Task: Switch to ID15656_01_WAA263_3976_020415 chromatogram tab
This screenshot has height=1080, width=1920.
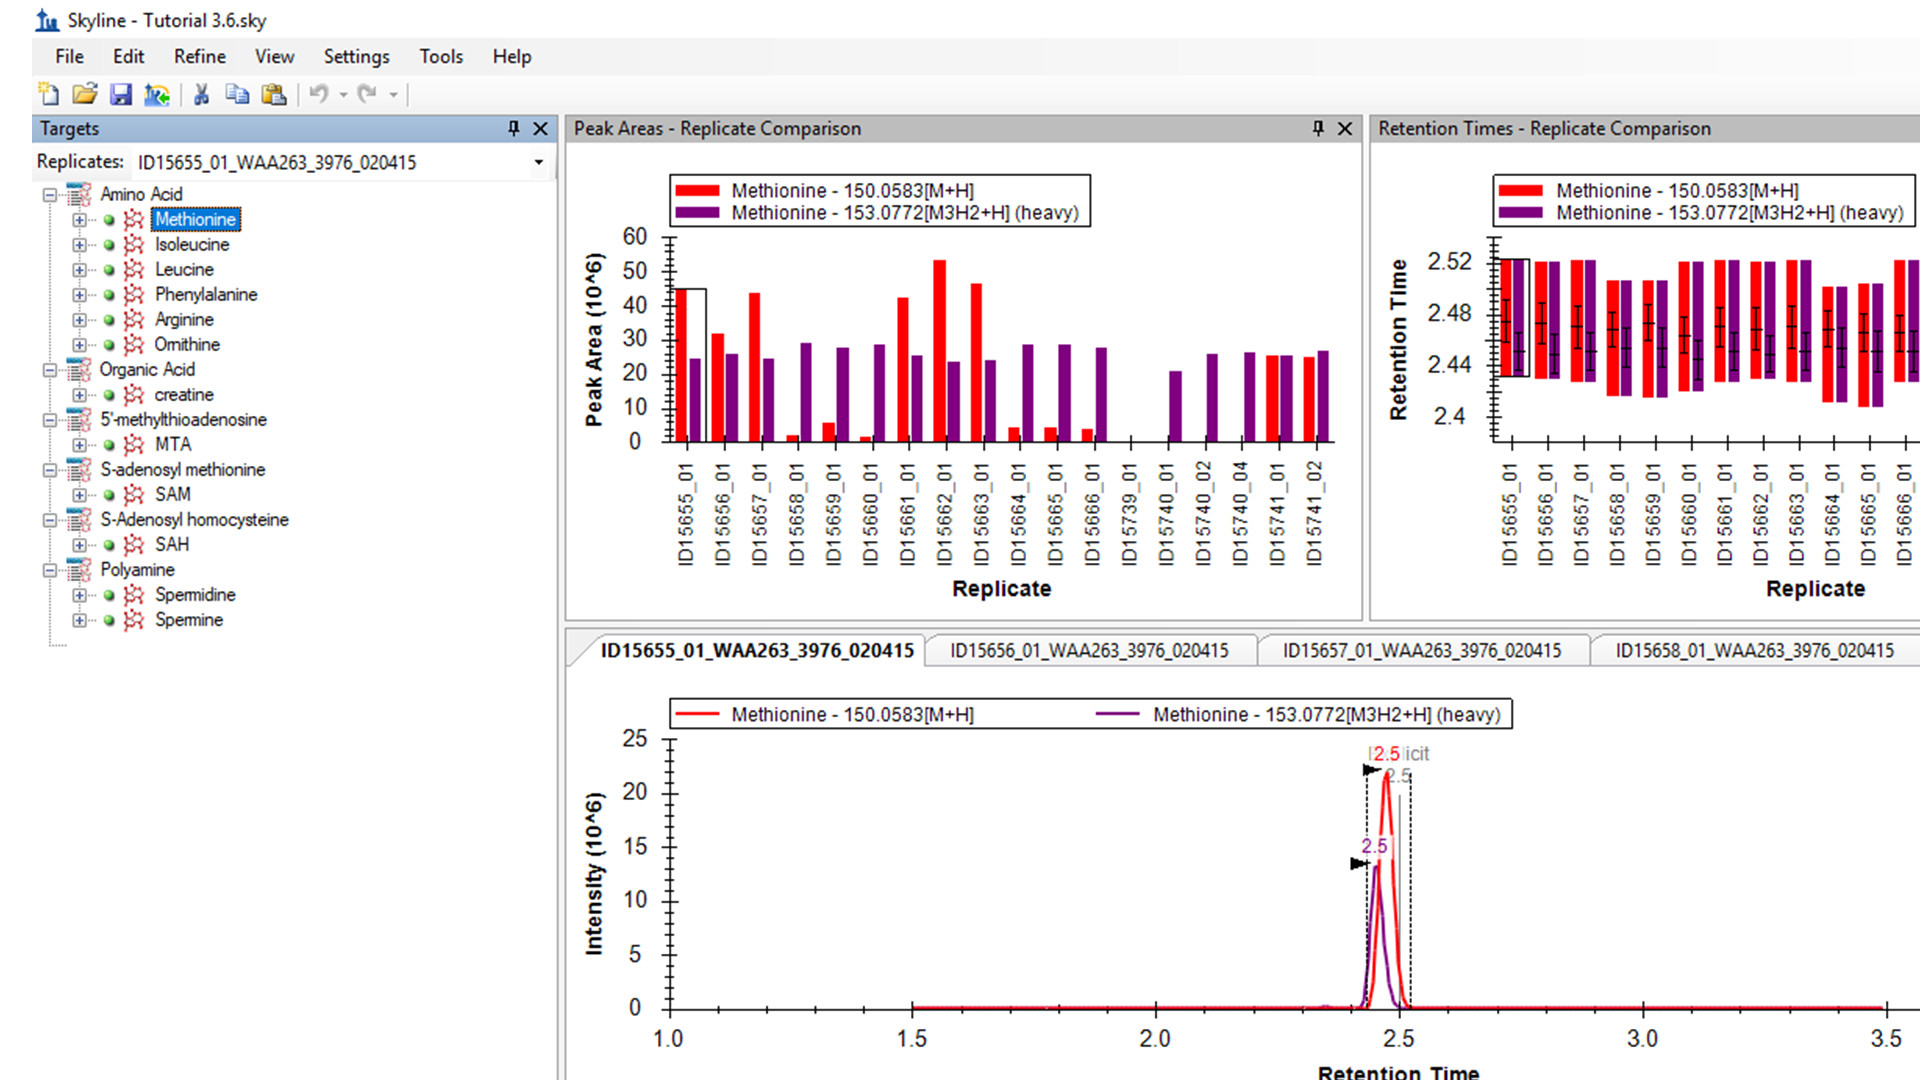Action: [x=1088, y=651]
